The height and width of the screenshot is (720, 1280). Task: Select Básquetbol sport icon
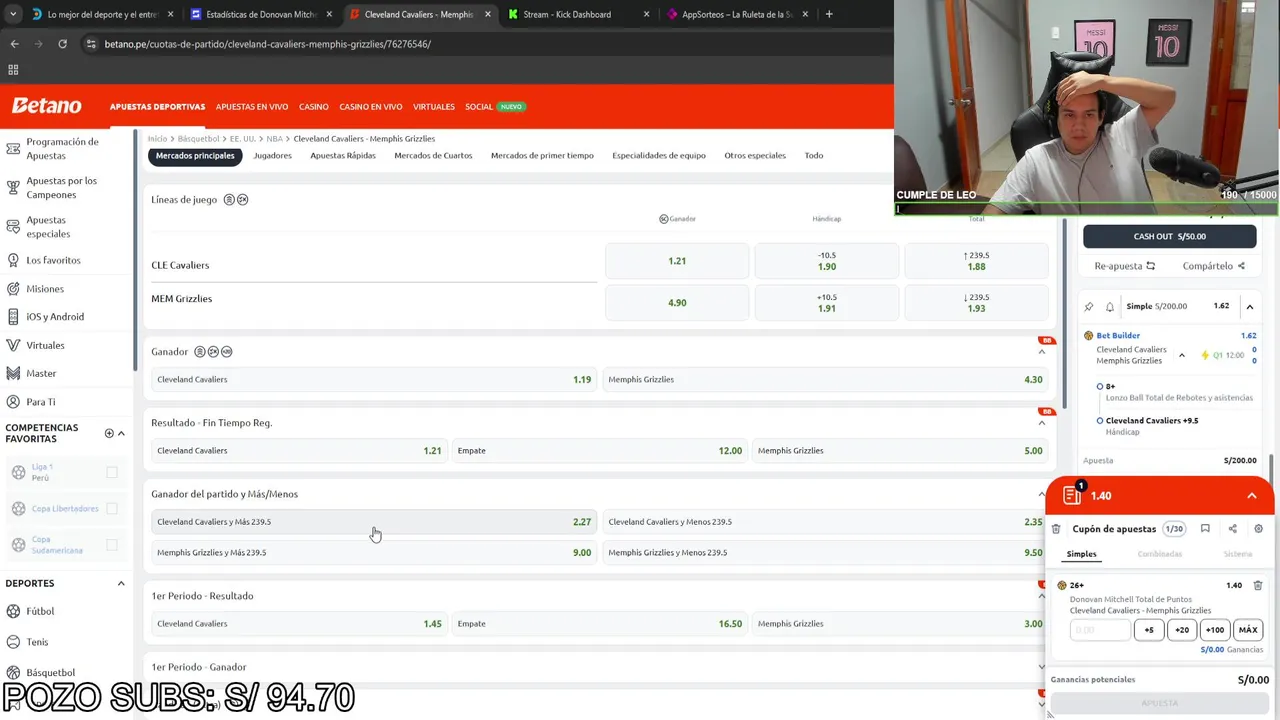click(x=13, y=672)
